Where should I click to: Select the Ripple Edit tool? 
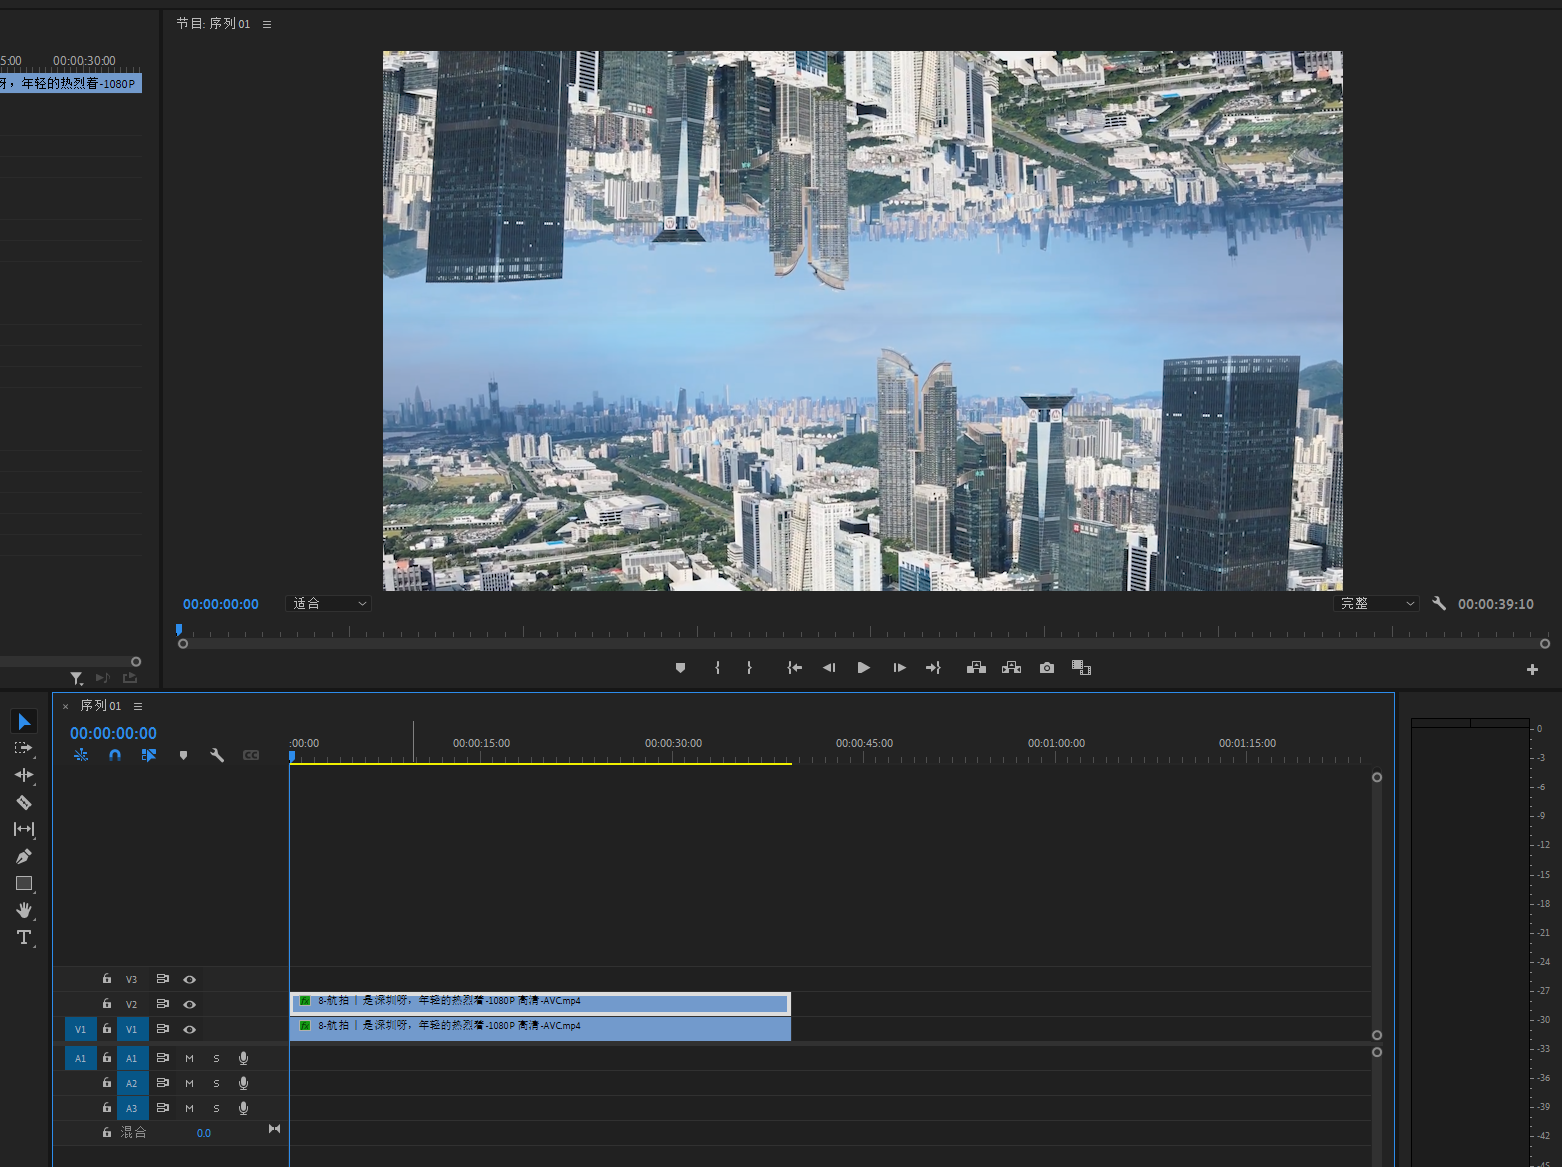coord(24,775)
